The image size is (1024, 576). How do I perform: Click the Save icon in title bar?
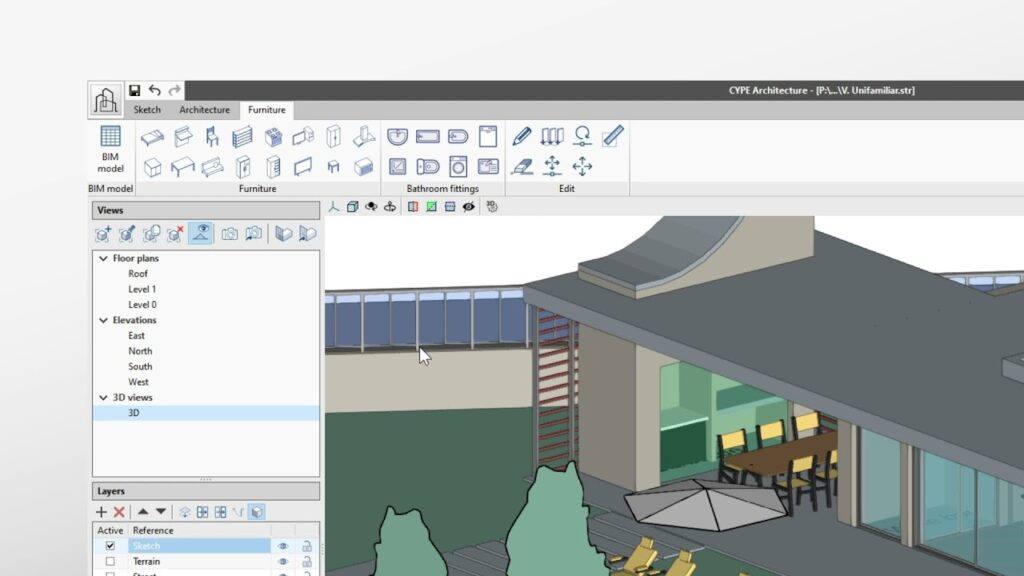click(x=135, y=91)
